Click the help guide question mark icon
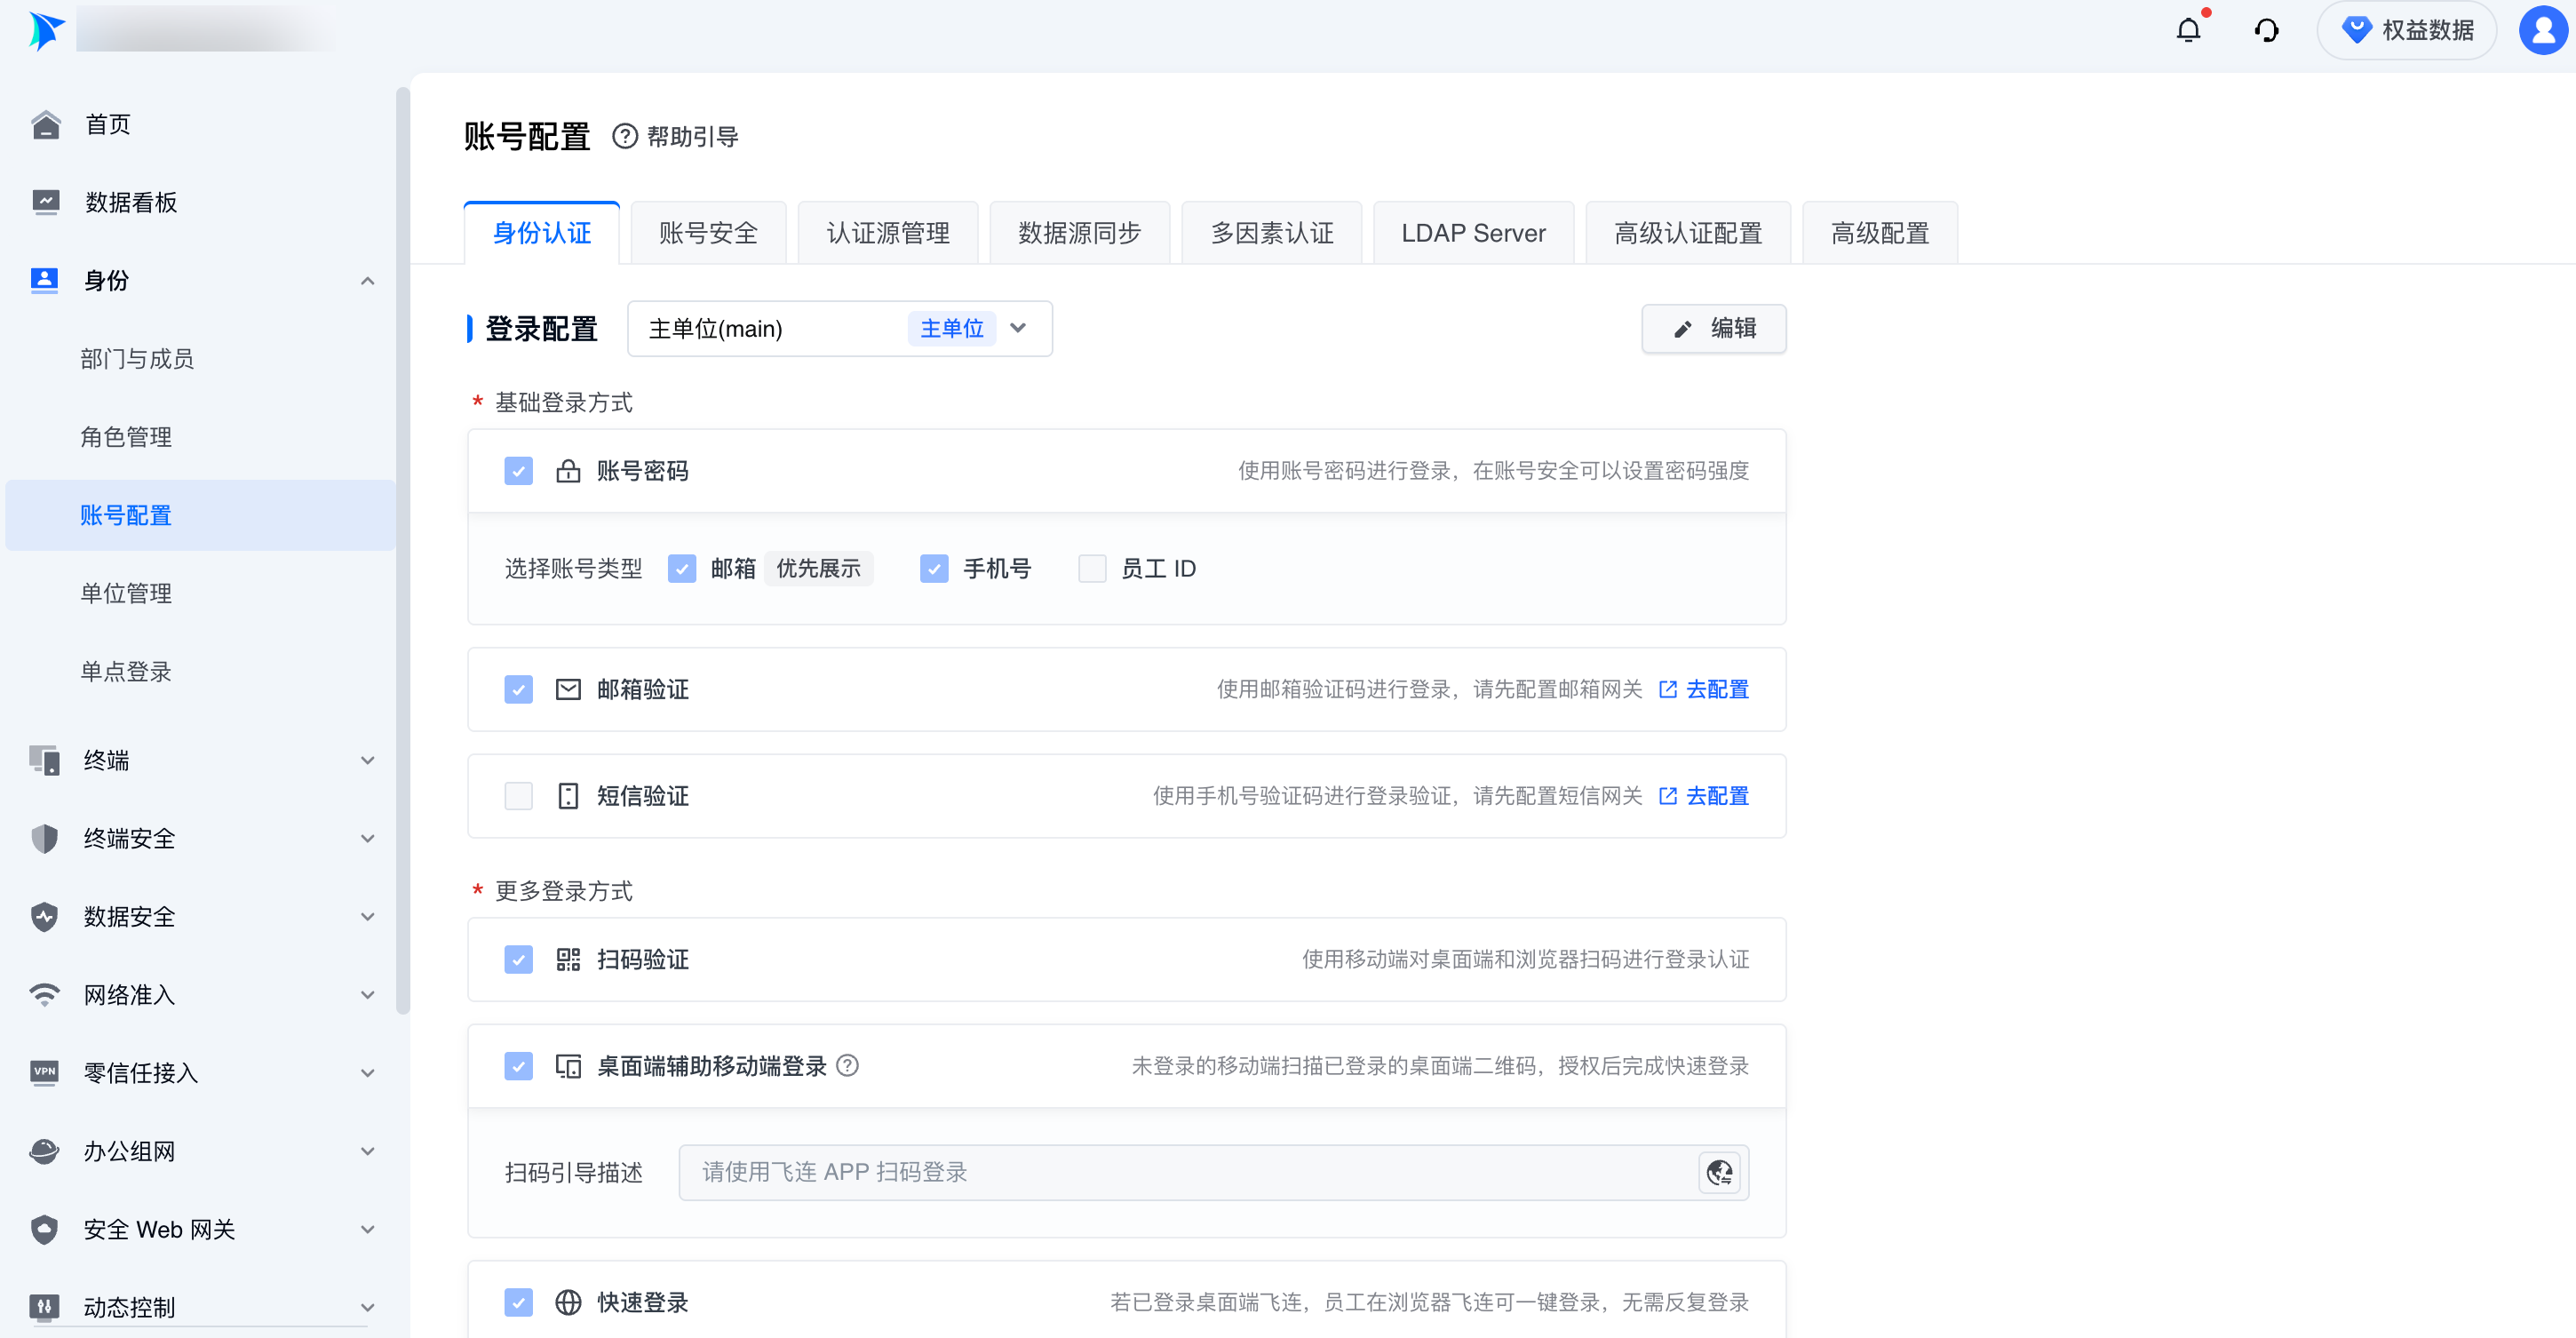Viewport: 2576px width, 1338px height. pos(625,136)
